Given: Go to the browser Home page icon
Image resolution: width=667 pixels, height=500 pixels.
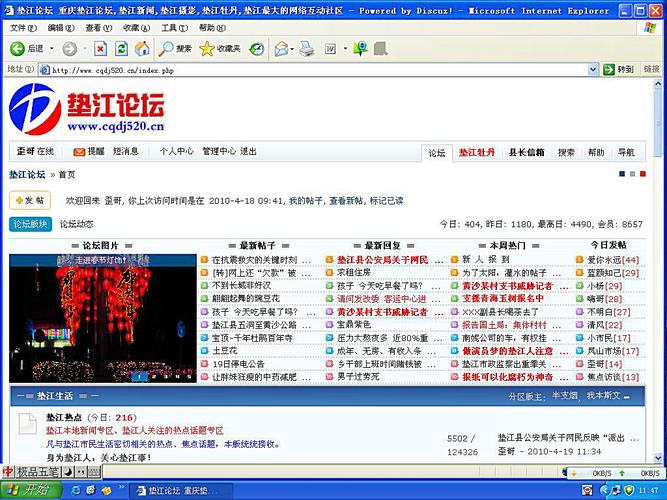Looking at the screenshot, I should 143,48.
